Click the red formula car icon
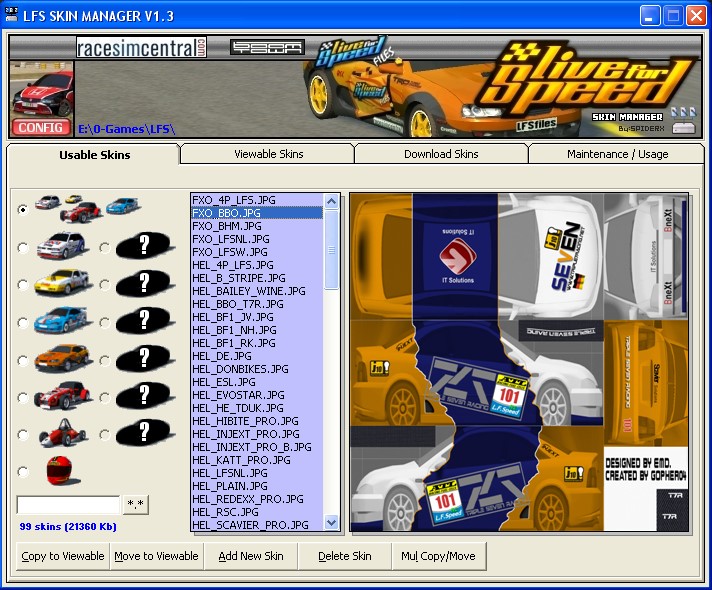Image resolution: width=712 pixels, height=590 pixels. (63, 432)
